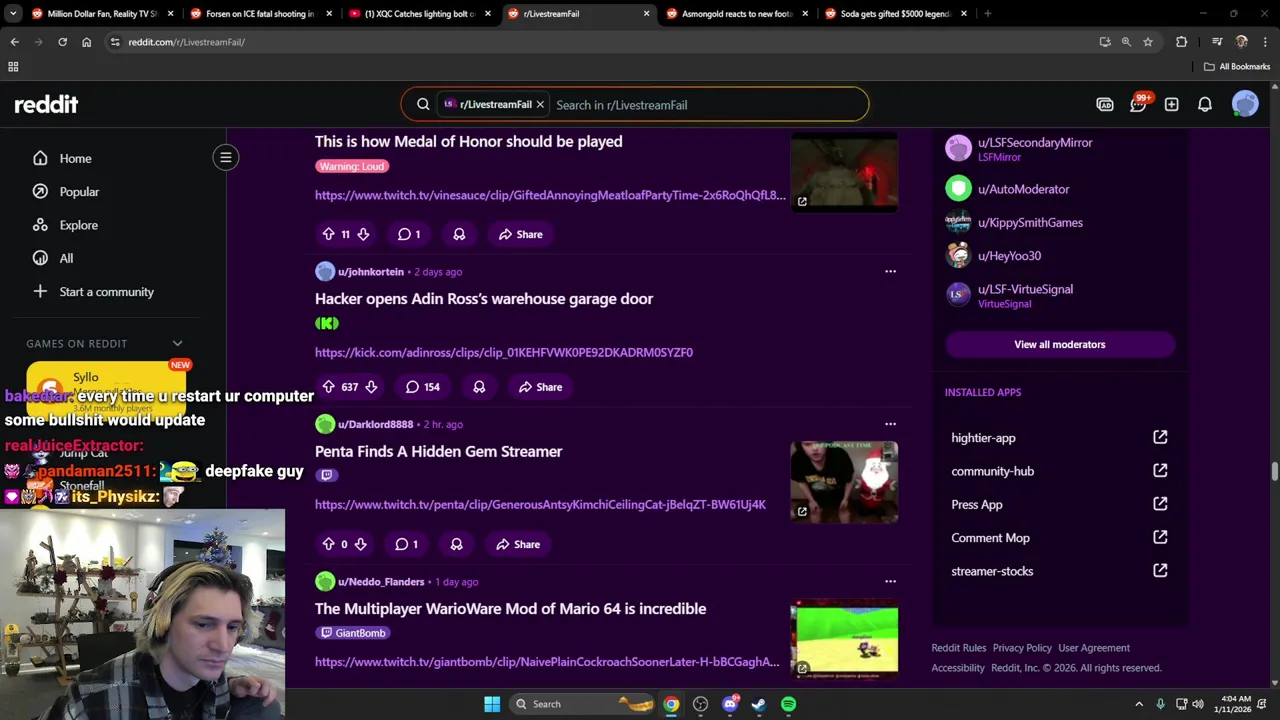Image resolution: width=1280 pixels, height=720 pixels.
Task: Open the Medal of Honor post thumbnail
Action: coord(844,172)
